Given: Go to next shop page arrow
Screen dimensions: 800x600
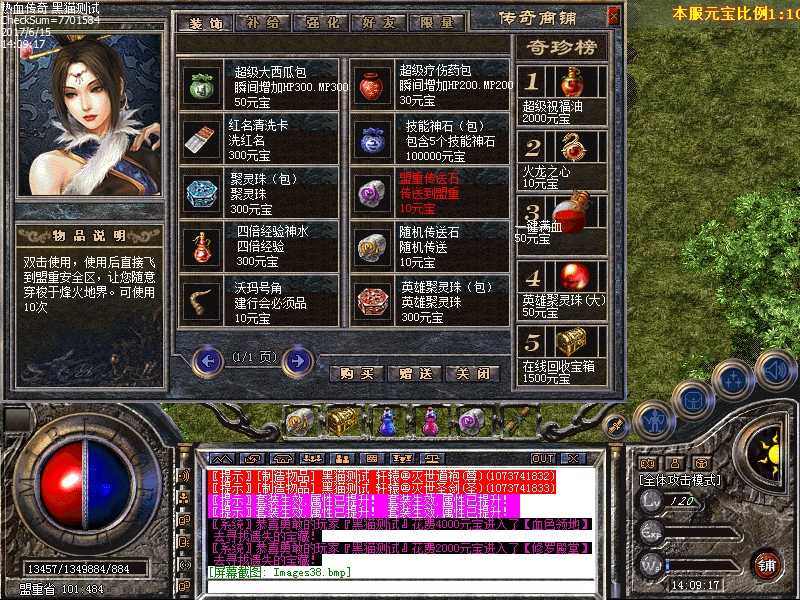Looking at the screenshot, I should pyautogui.click(x=297, y=361).
